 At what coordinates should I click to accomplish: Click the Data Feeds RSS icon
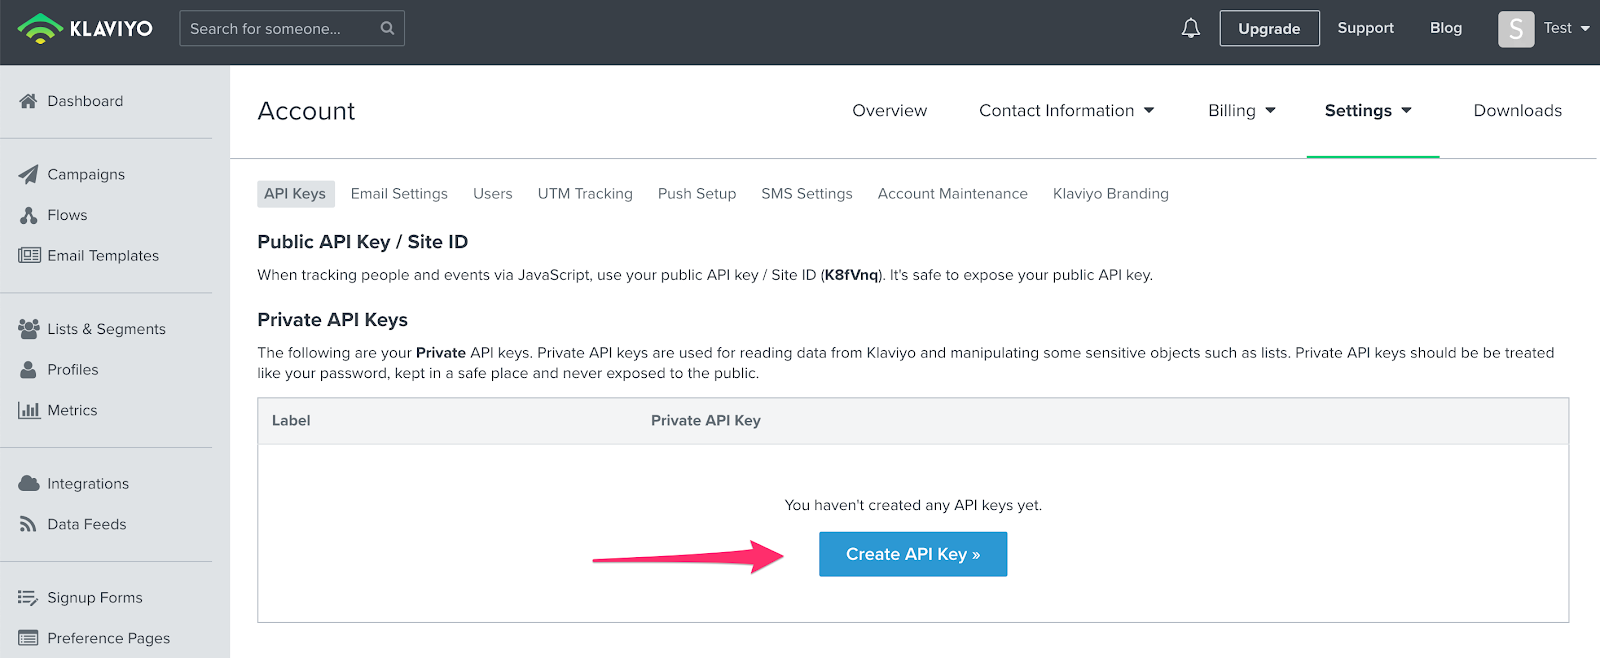pos(28,524)
